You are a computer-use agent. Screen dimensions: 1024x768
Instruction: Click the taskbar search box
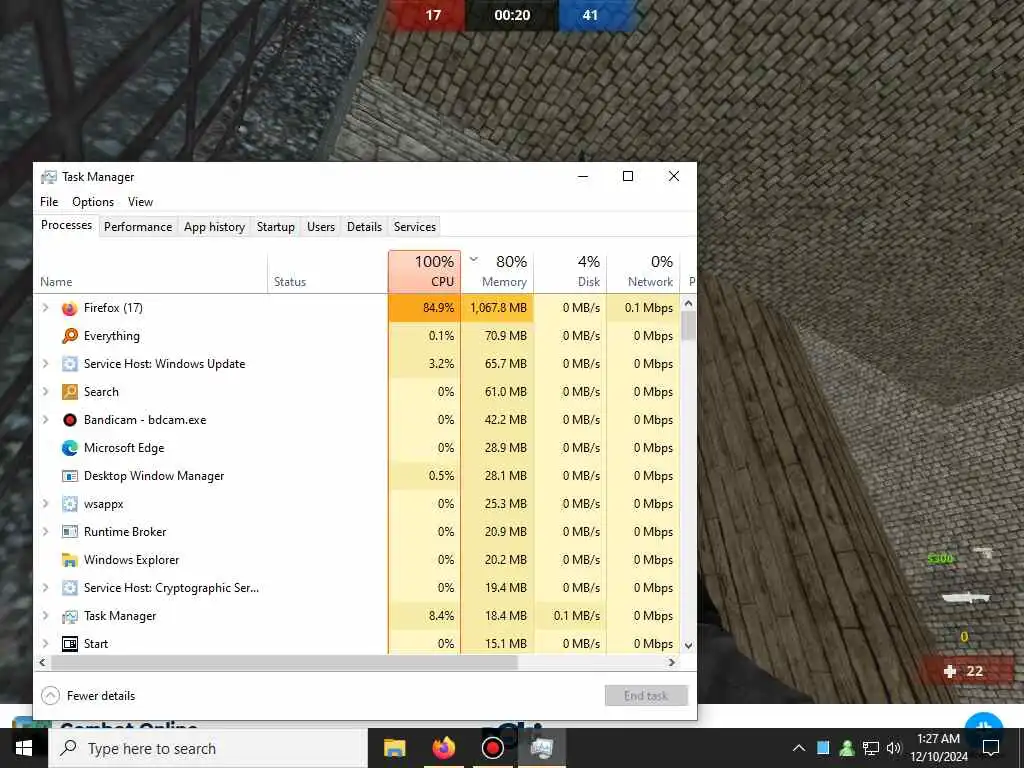coord(208,748)
